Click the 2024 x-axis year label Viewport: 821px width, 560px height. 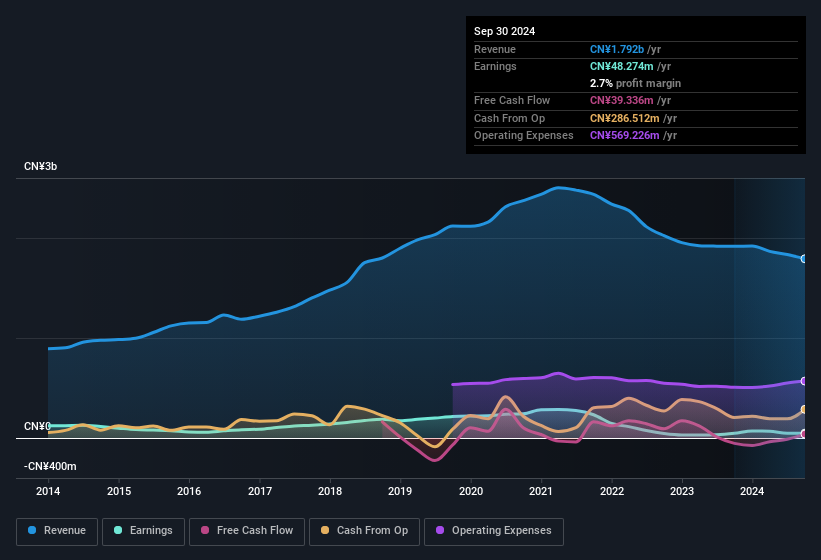752,491
